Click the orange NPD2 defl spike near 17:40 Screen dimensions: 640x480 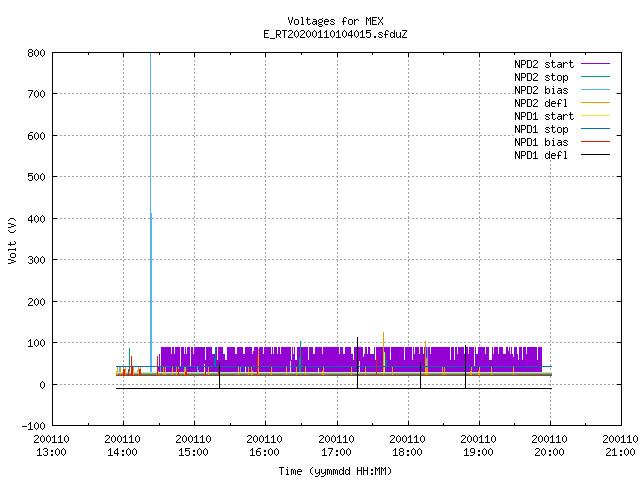[x=383, y=353]
